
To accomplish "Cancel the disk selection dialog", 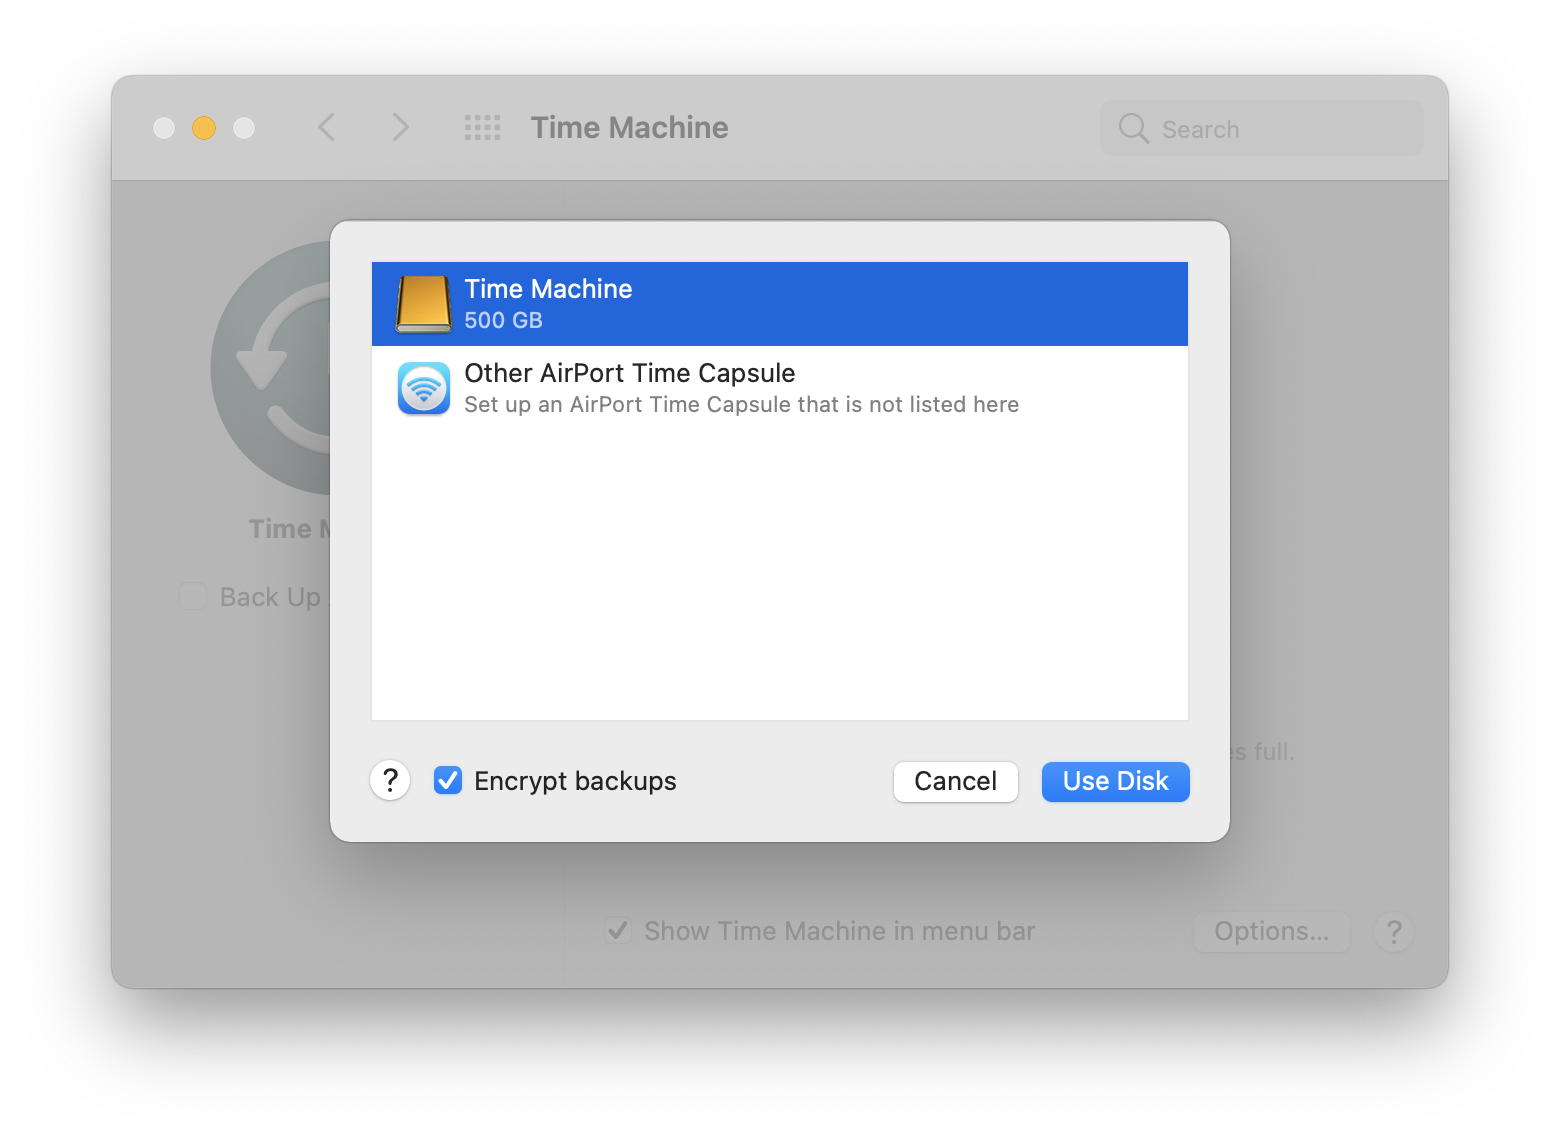I will pos(955,781).
